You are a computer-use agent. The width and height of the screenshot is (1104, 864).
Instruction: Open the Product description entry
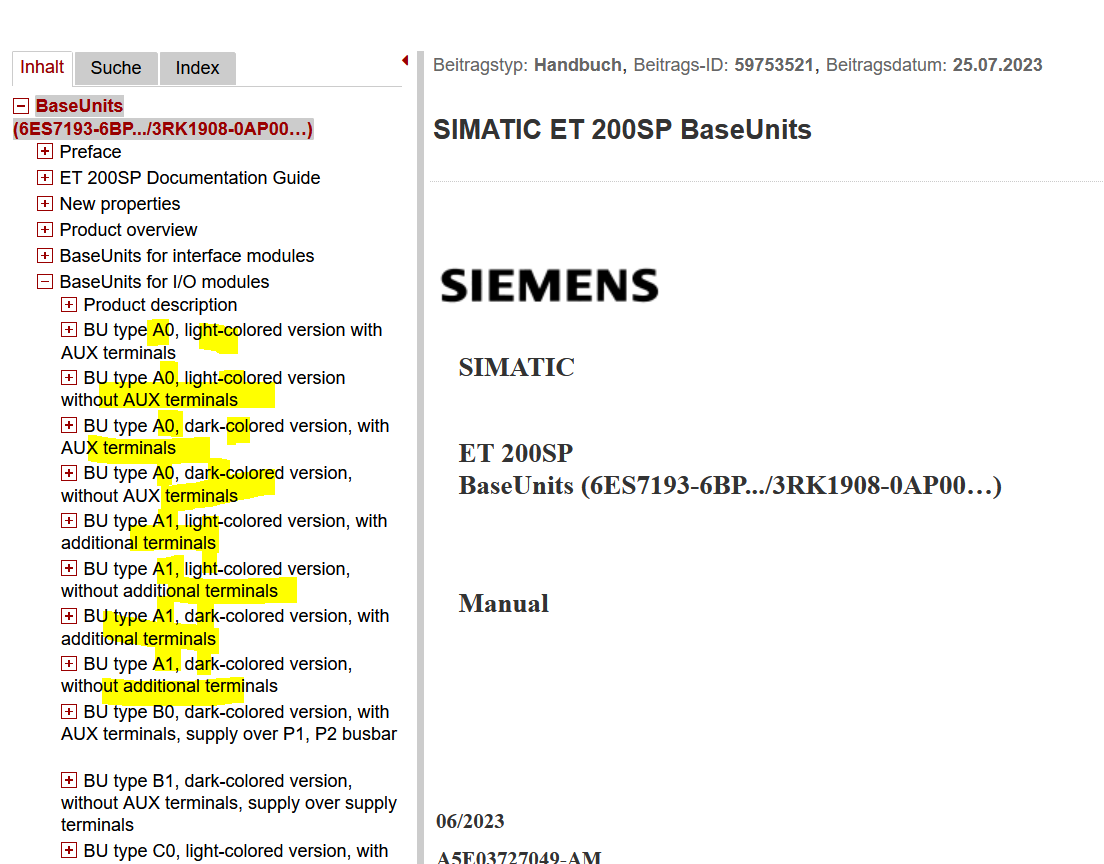coord(161,305)
